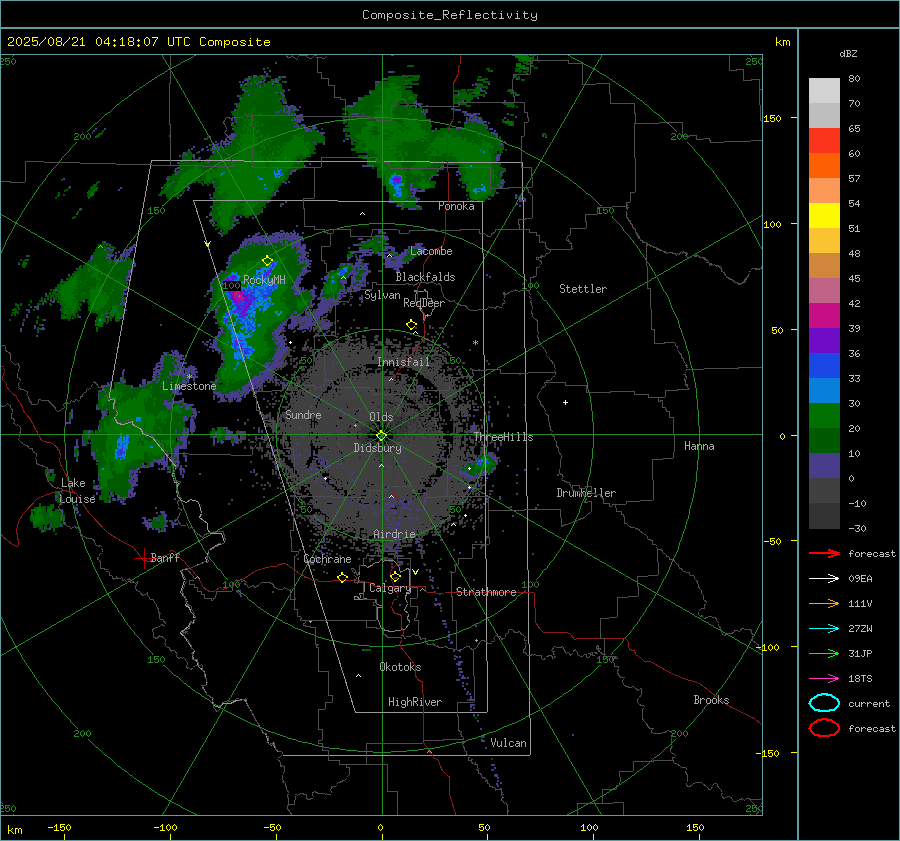Click the blue storm cell west of Ponoka
The height and width of the screenshot is (841, 900).
pos(396,184)
